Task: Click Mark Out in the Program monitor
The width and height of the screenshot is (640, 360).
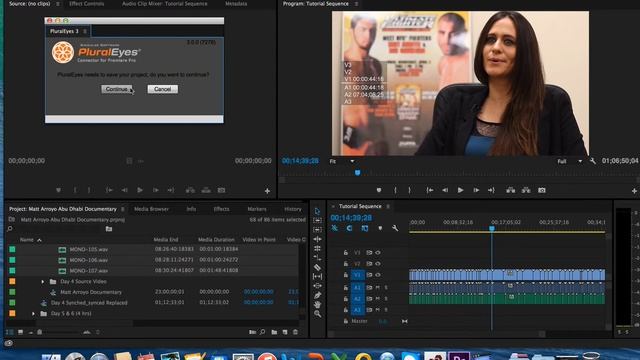Action: tap(409, 190)
